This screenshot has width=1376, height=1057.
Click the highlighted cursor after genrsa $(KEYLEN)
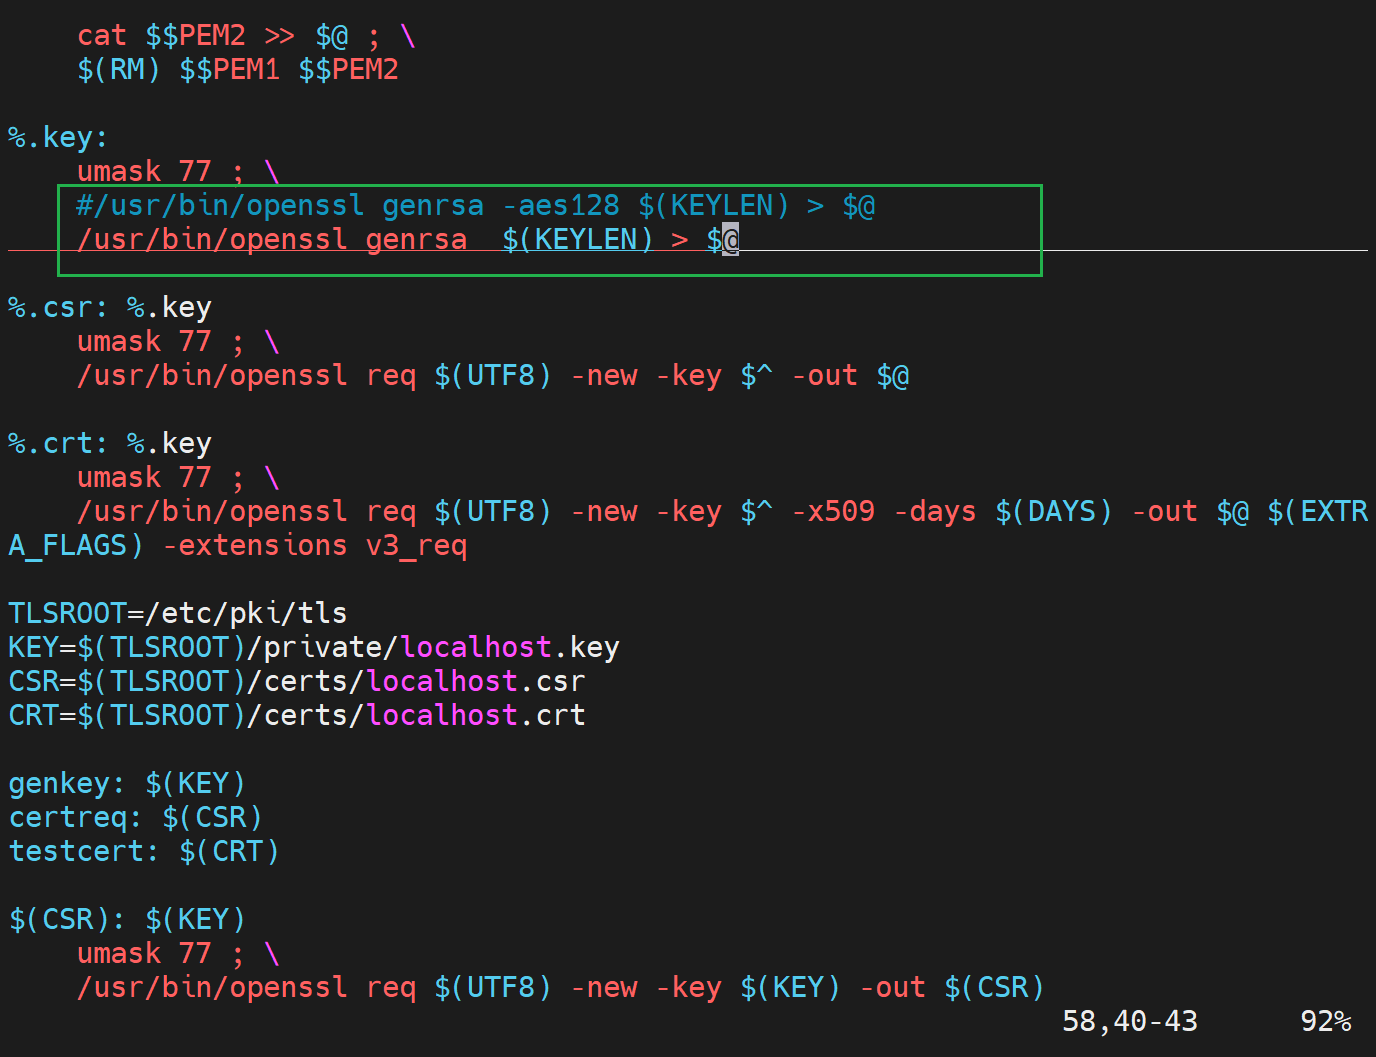pos(730,240)
